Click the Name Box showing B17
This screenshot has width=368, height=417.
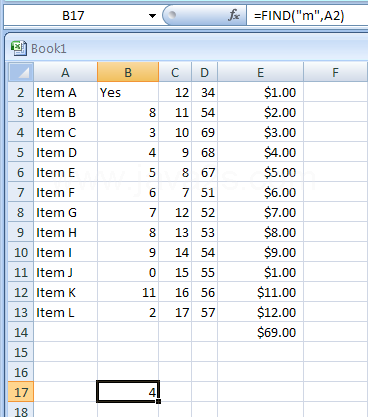coord(81,15)
